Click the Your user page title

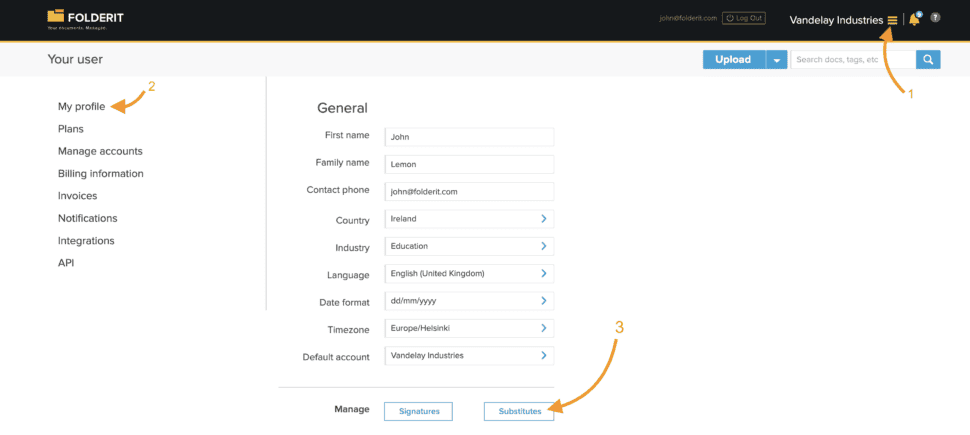click(x=75, y=59)
